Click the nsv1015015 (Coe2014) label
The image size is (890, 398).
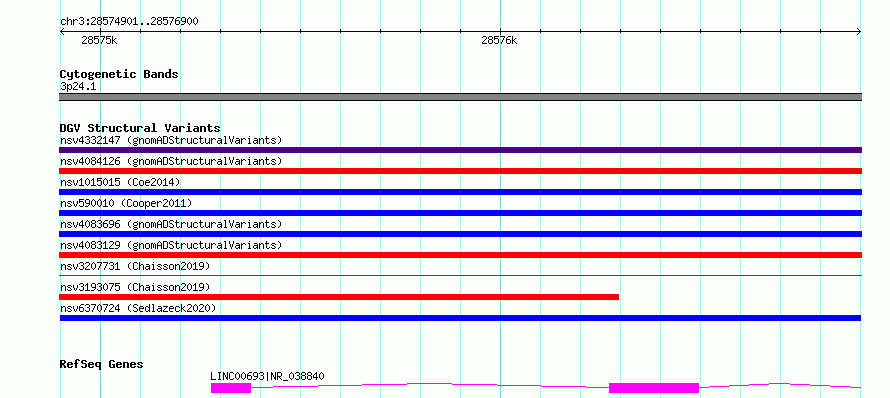(x=120, y=182)
